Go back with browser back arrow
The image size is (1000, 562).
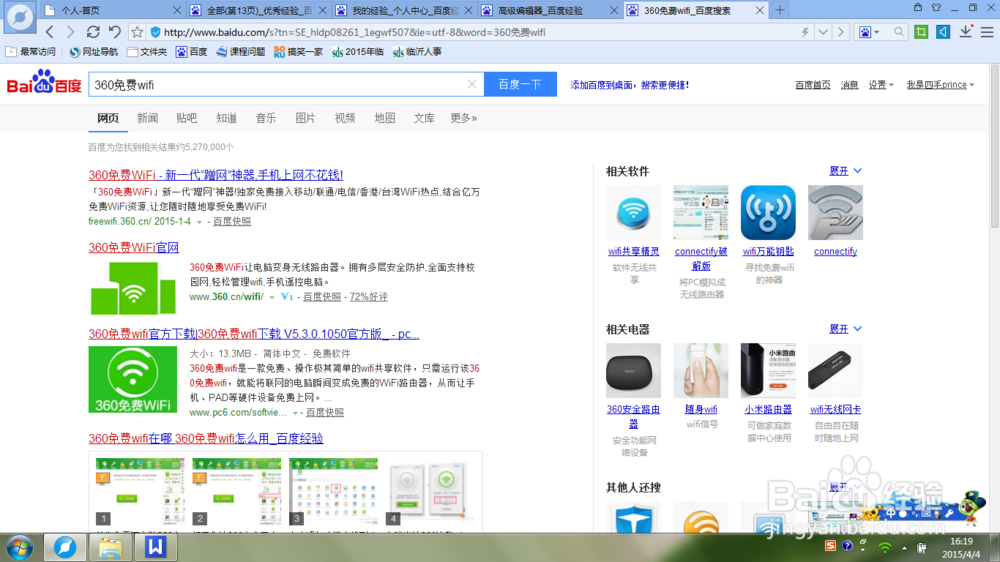(x=50, y=32)
